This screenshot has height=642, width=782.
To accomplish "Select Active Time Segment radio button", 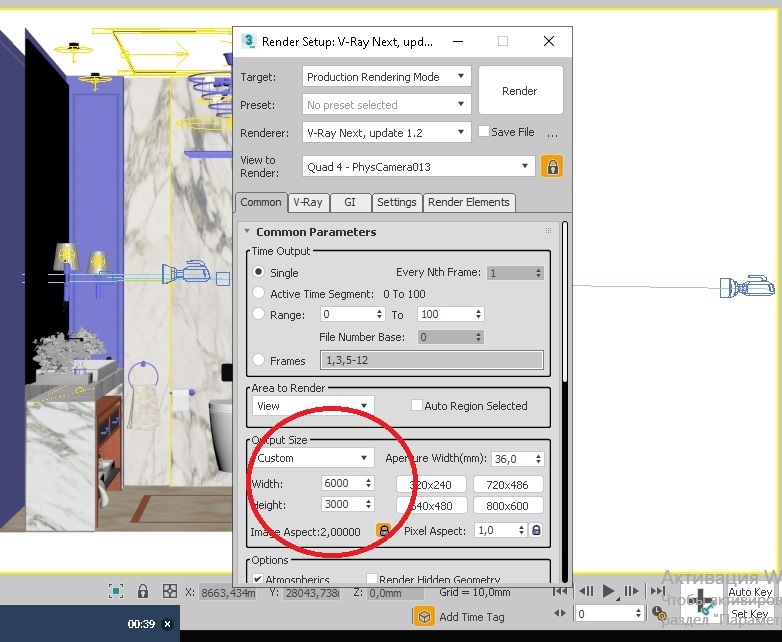I will [x=258, y=293].
